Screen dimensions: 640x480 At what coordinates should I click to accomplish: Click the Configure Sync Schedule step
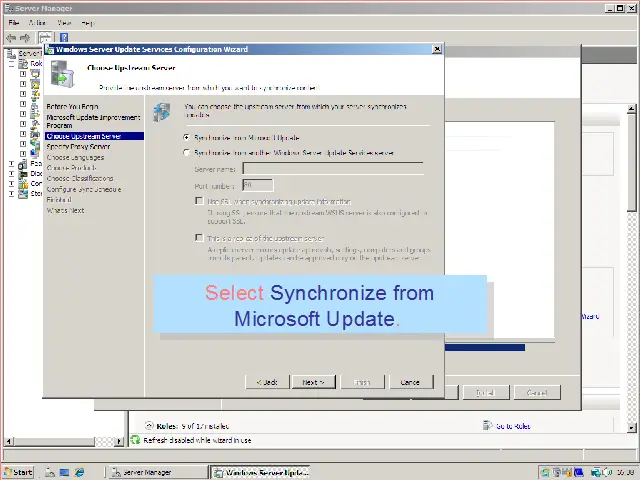coord(84,189)
